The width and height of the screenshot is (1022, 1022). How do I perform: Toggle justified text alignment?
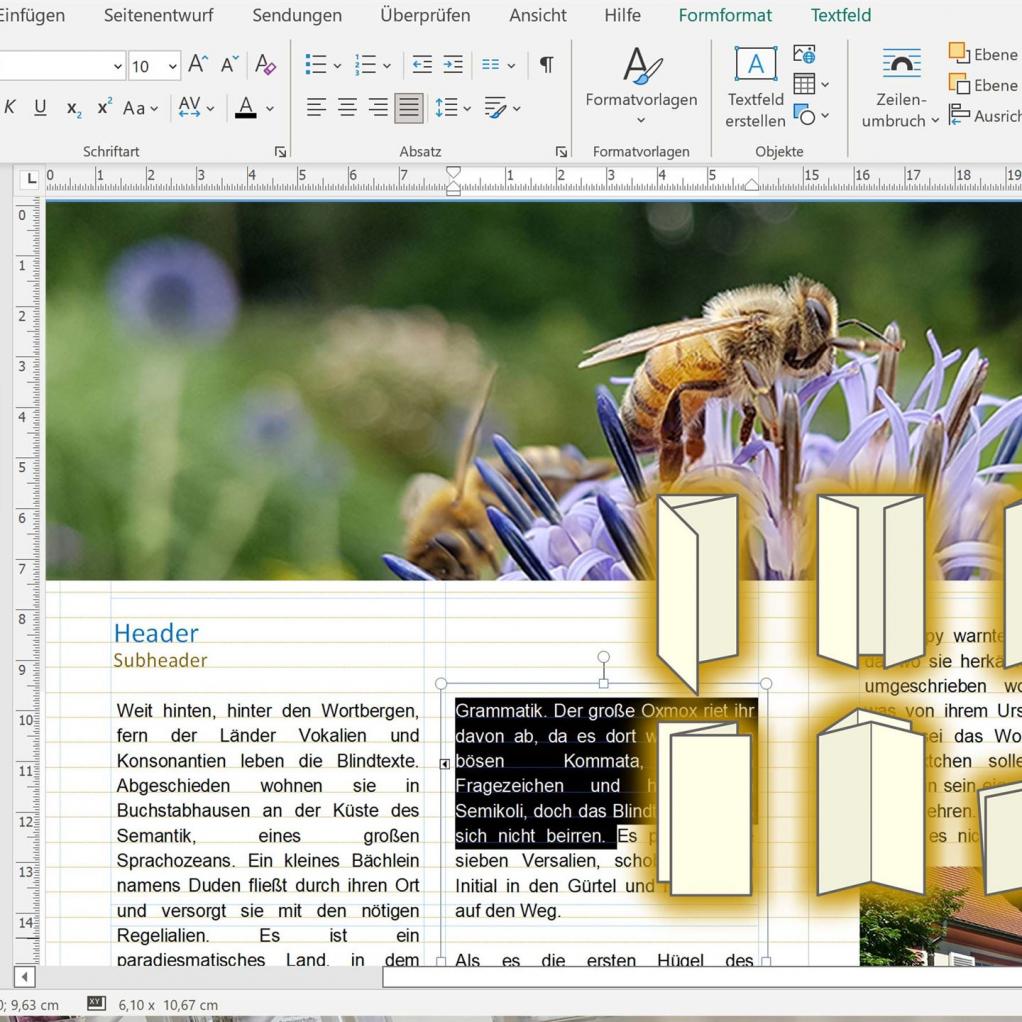[x=408, y=108]
